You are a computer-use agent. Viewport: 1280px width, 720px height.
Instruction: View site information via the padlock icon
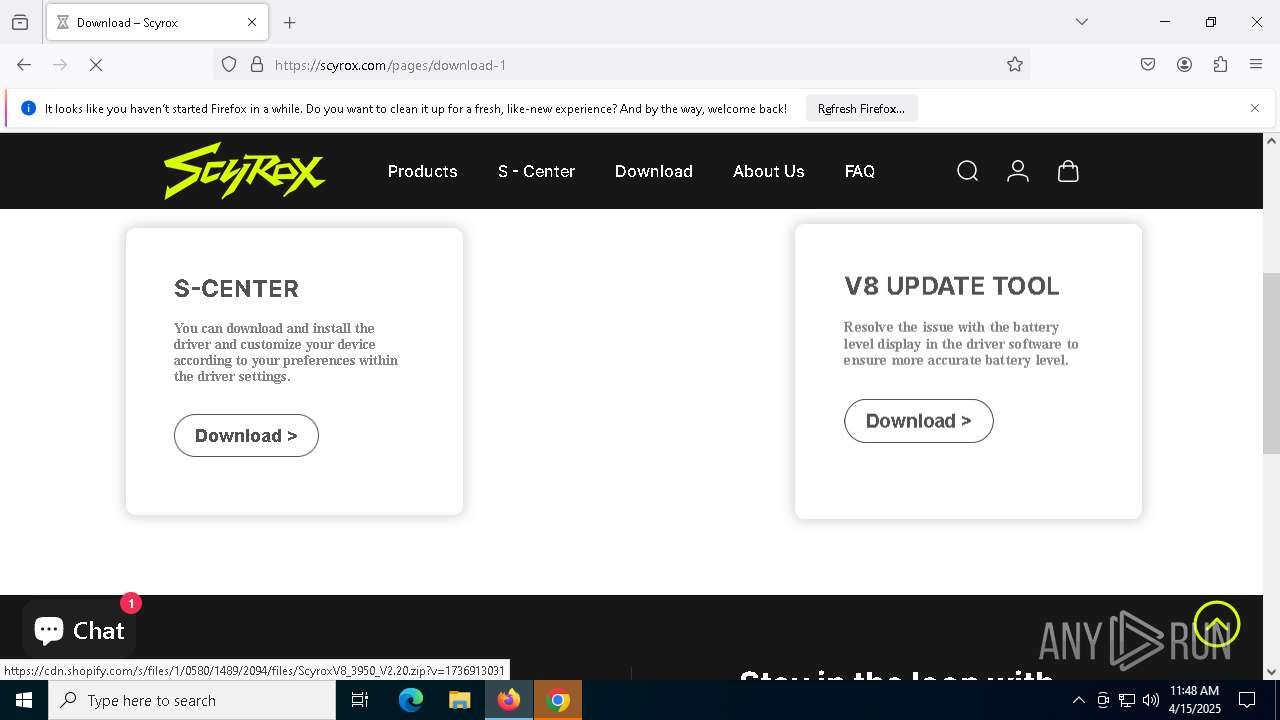(x=257, y=65)
